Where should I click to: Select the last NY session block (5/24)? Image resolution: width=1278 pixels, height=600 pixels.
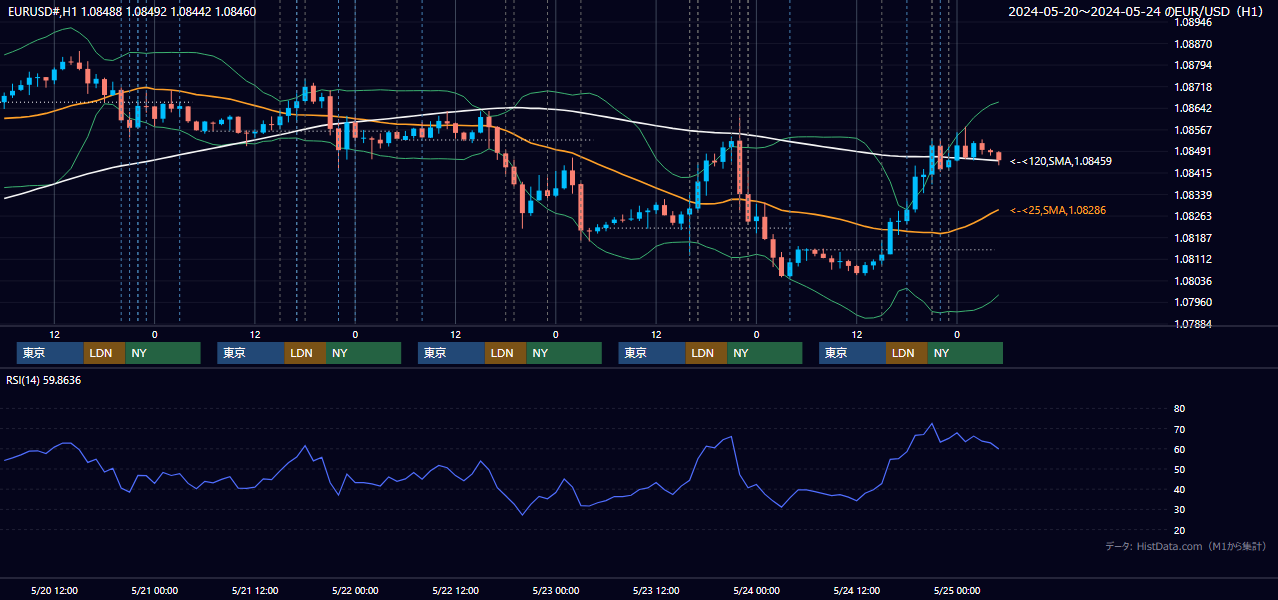[x=965, y=353]
